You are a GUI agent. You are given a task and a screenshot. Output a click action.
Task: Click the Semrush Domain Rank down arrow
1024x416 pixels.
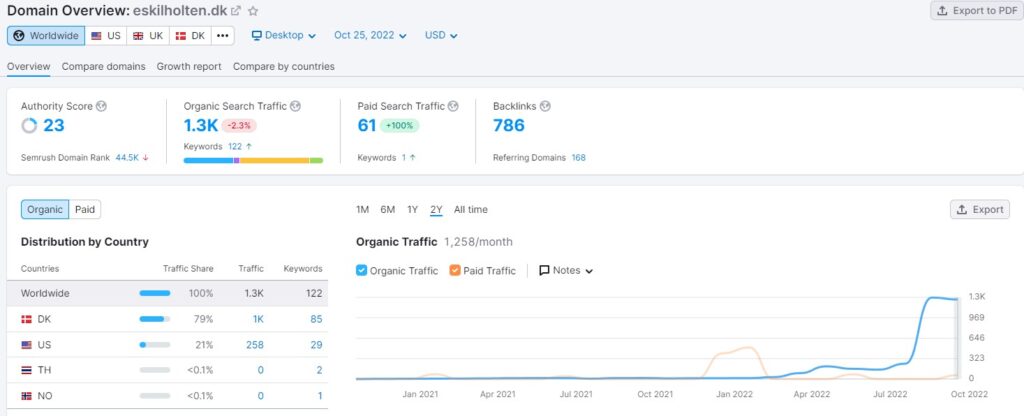(x=145, y=157)
